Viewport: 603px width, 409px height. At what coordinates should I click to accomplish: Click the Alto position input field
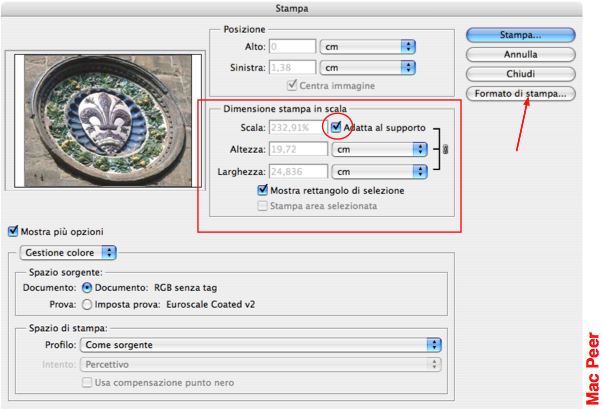pyautogui.click(x=292, y=47)
